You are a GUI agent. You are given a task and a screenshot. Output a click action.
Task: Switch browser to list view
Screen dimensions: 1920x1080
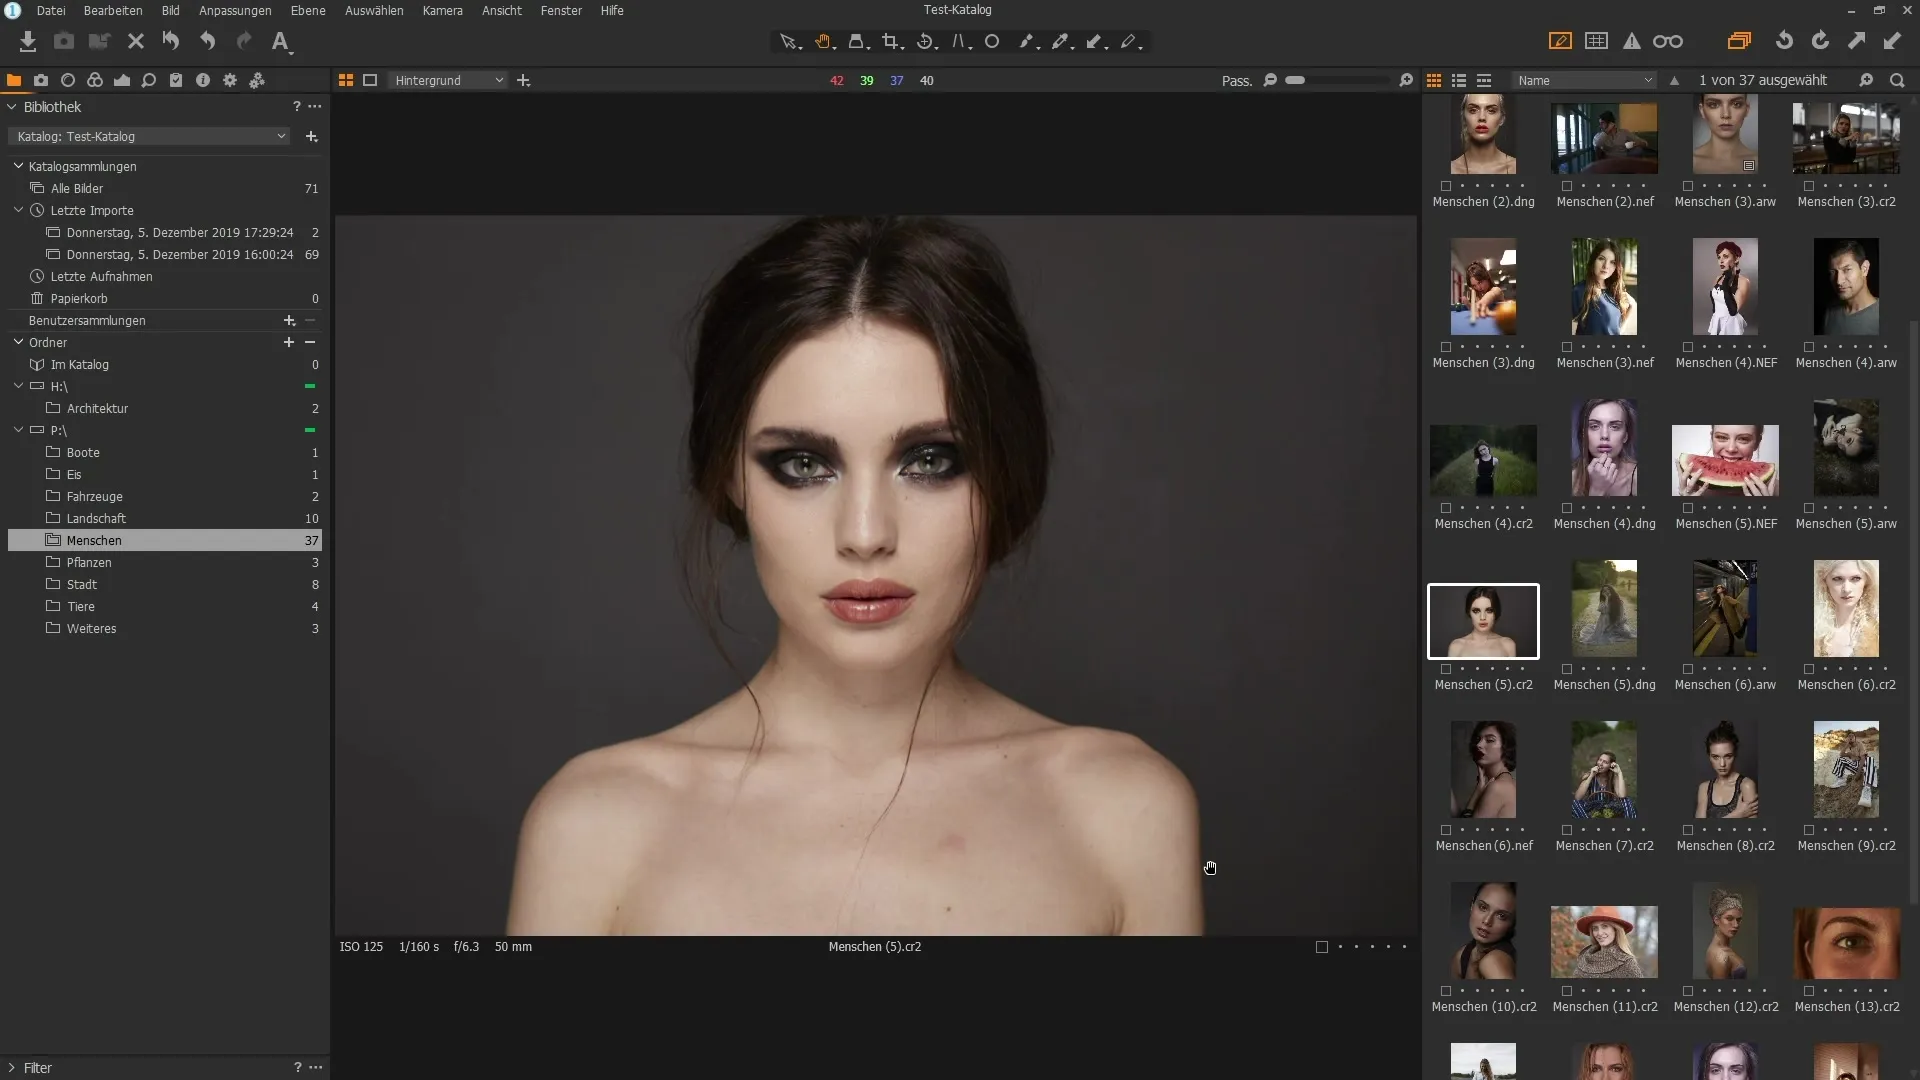(1459, 80)
